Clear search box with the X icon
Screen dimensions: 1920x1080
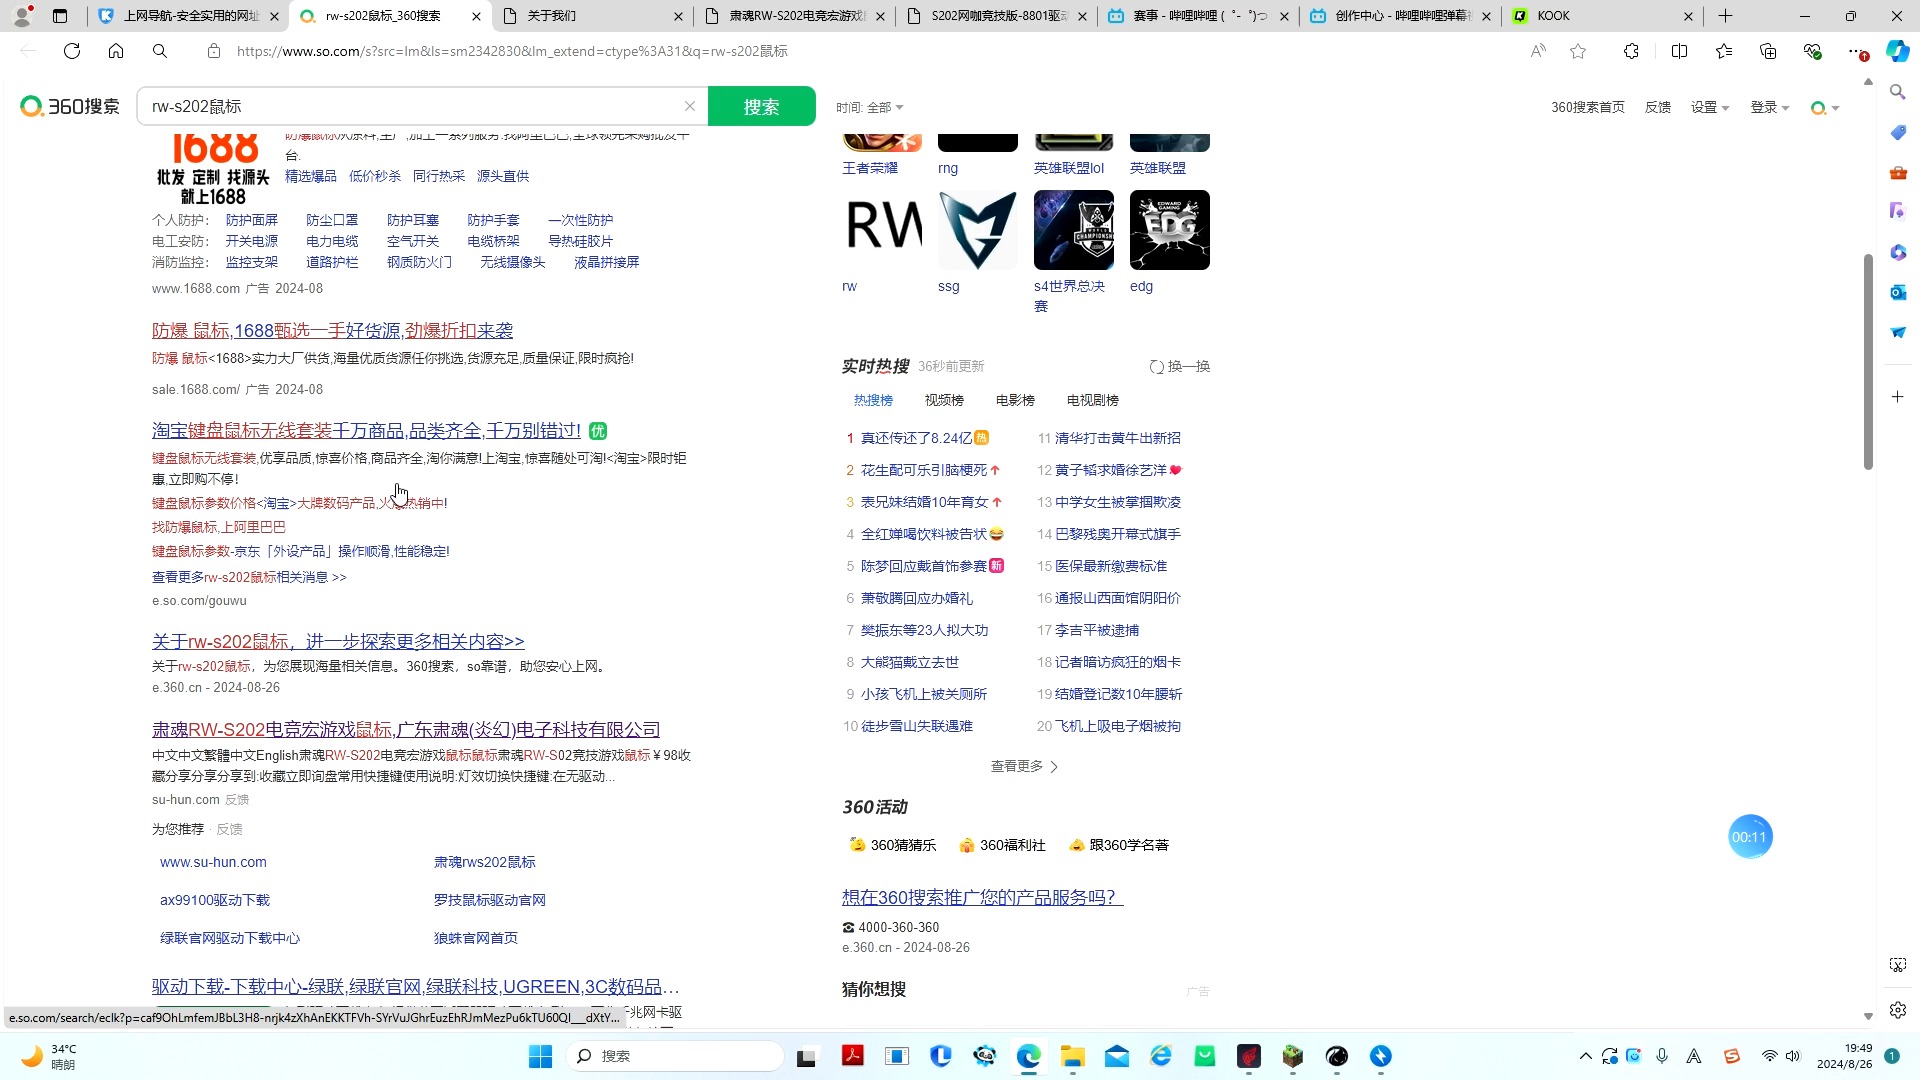[x=690, y=106]
